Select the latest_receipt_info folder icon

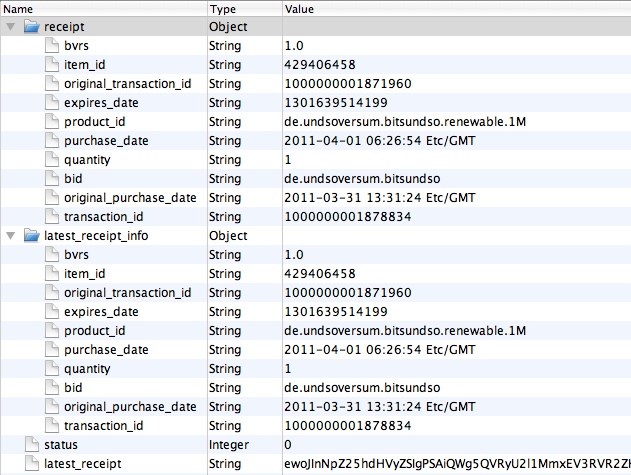[32, 235]
